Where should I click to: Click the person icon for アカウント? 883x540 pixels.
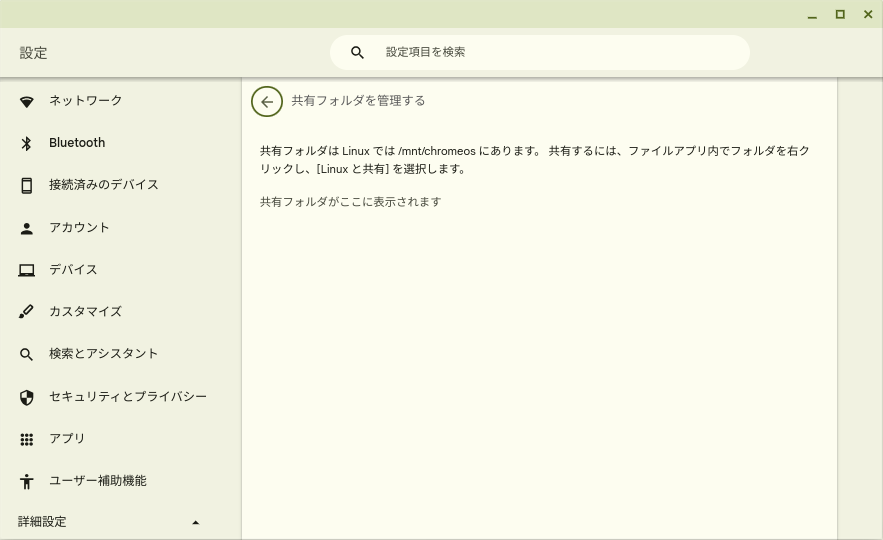(x=26, y=228)
